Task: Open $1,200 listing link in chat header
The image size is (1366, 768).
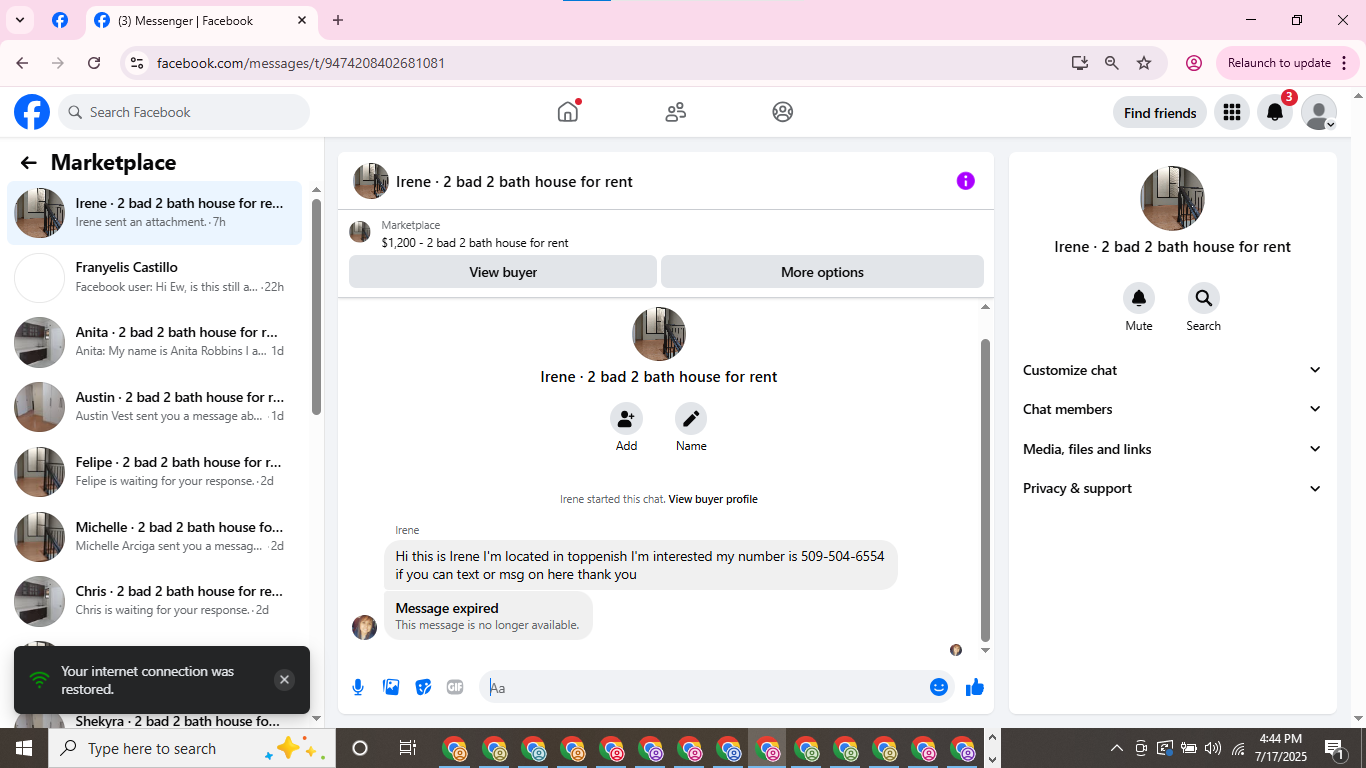Action: [x=475, y=243]
